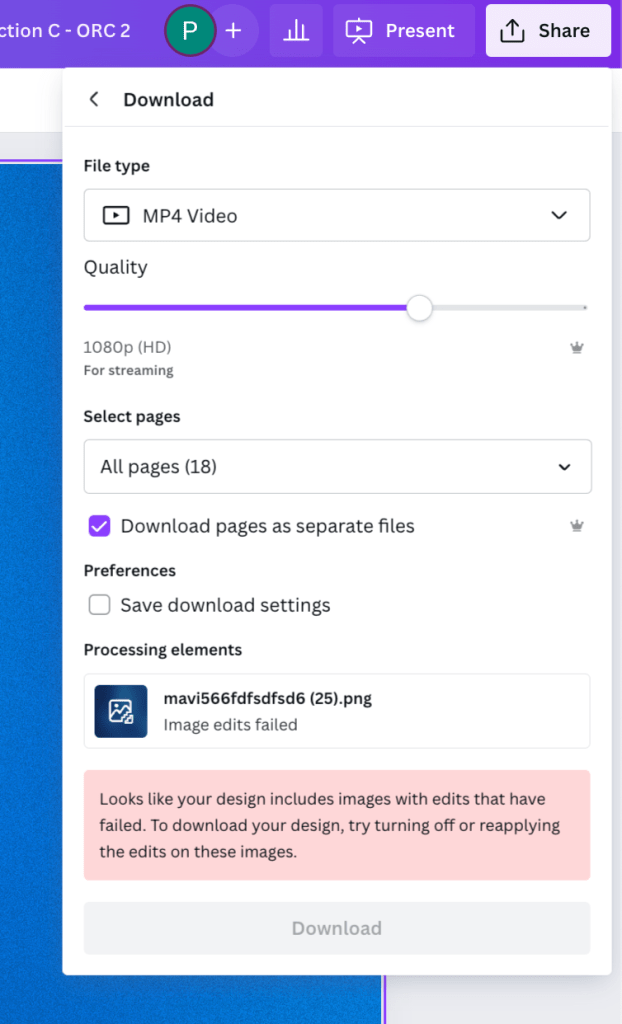Click the Image edits failed status text
Screen dimensions: 622x1024
(230, 725)
